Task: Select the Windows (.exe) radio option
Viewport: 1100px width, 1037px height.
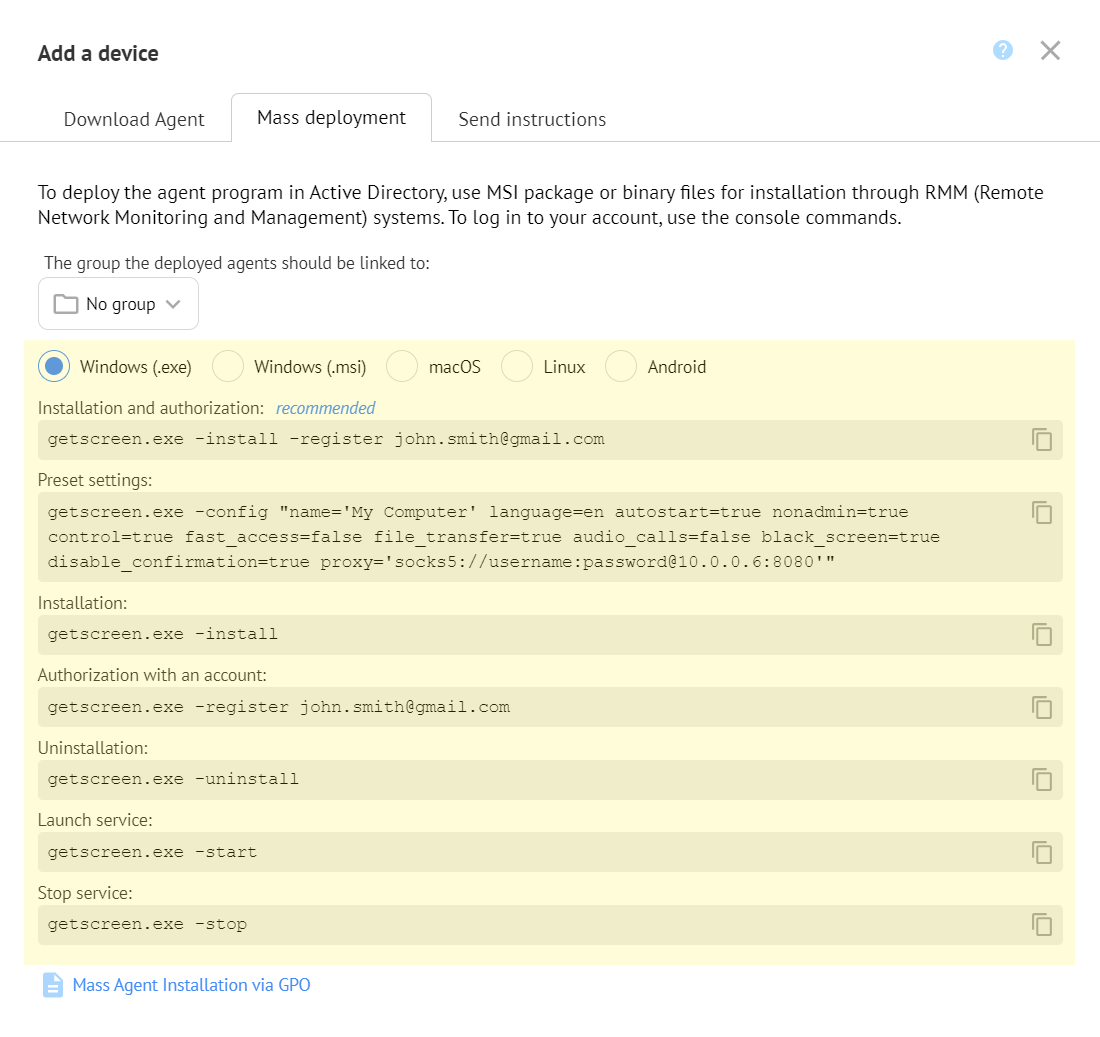Action: pyautogui.click(x=54, y=366)
